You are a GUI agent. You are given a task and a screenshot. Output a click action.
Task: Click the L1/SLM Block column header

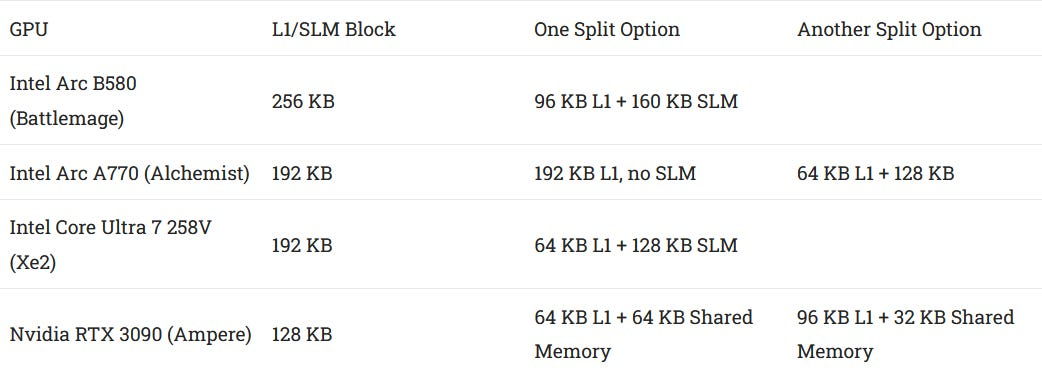pyautogui.click(x=334, y=30)
